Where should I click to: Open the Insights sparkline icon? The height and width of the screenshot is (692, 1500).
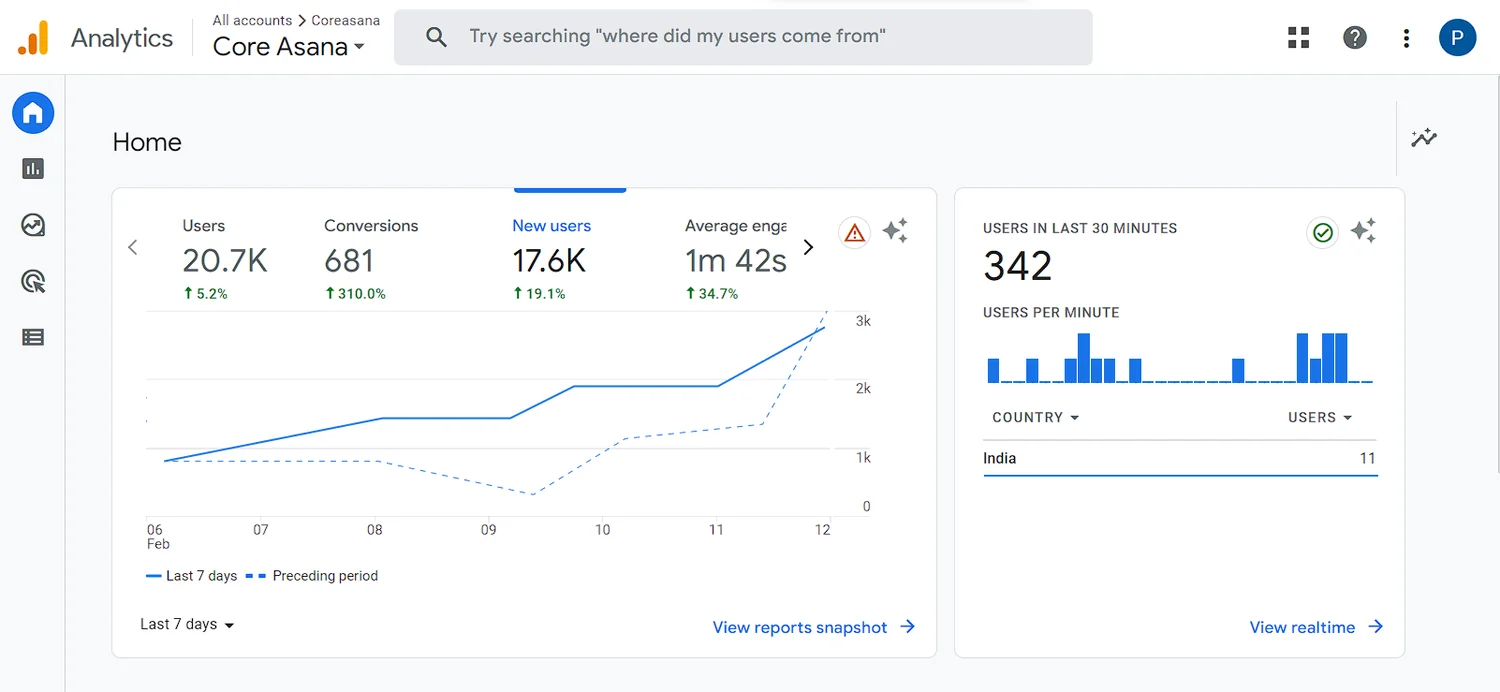(1424, 138)
